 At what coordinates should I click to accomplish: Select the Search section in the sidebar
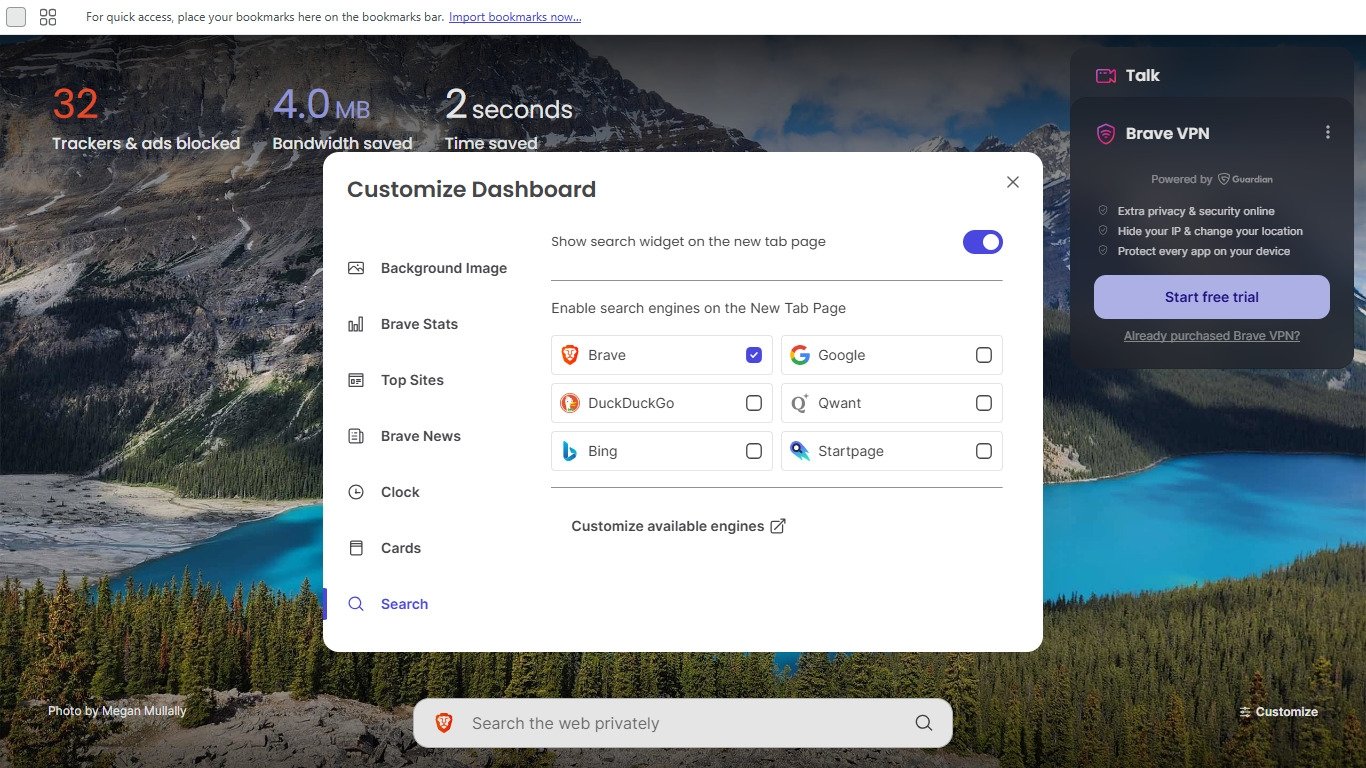[x=387, y=604]
